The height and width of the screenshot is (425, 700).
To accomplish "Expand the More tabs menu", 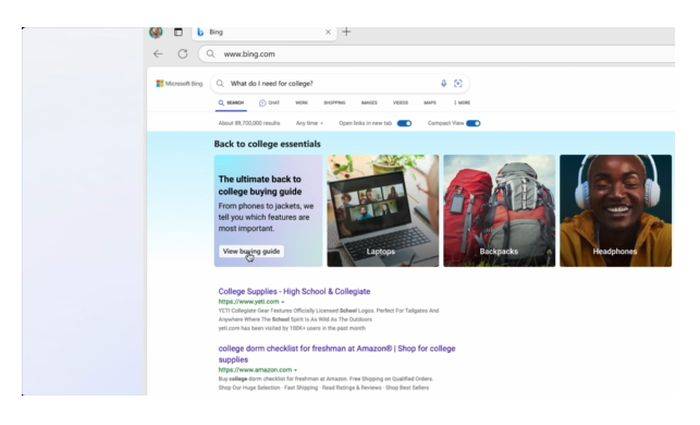I will click(462, 103).
